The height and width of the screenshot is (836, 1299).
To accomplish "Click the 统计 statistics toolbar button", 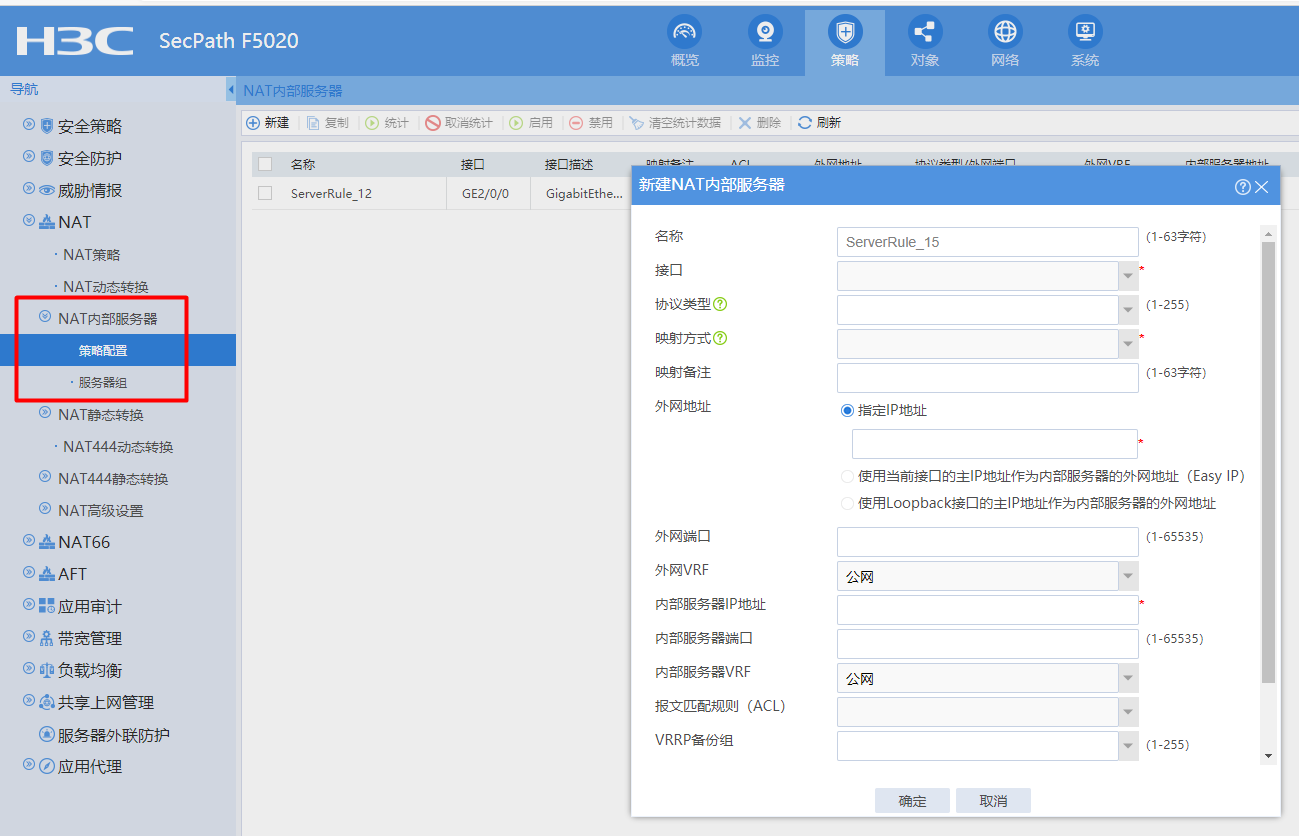I will click(x=387, y=123).
